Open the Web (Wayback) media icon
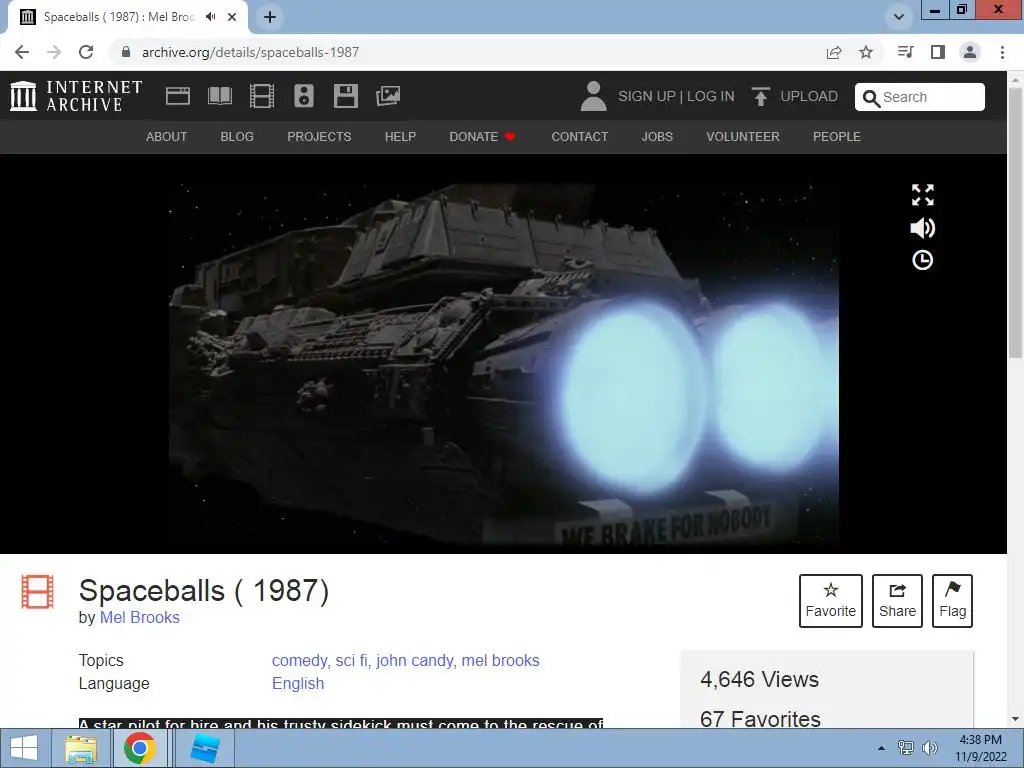The width and height of the screenshot is (1024, 768). [x=178, y=96]
